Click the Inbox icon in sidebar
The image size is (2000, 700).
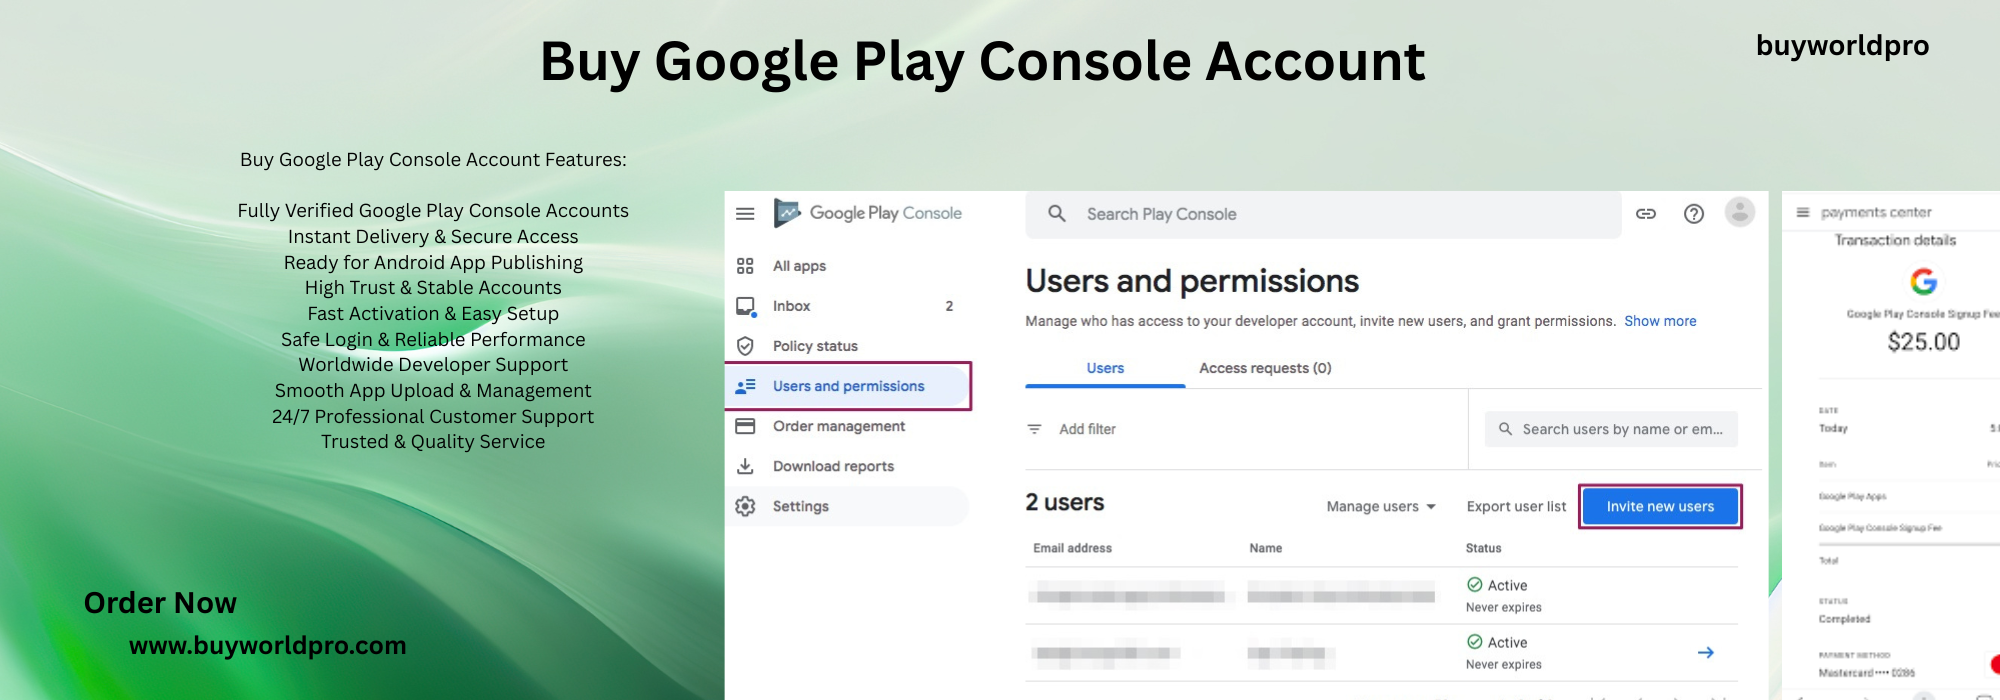pyautogui.click(x=745, y=306)
